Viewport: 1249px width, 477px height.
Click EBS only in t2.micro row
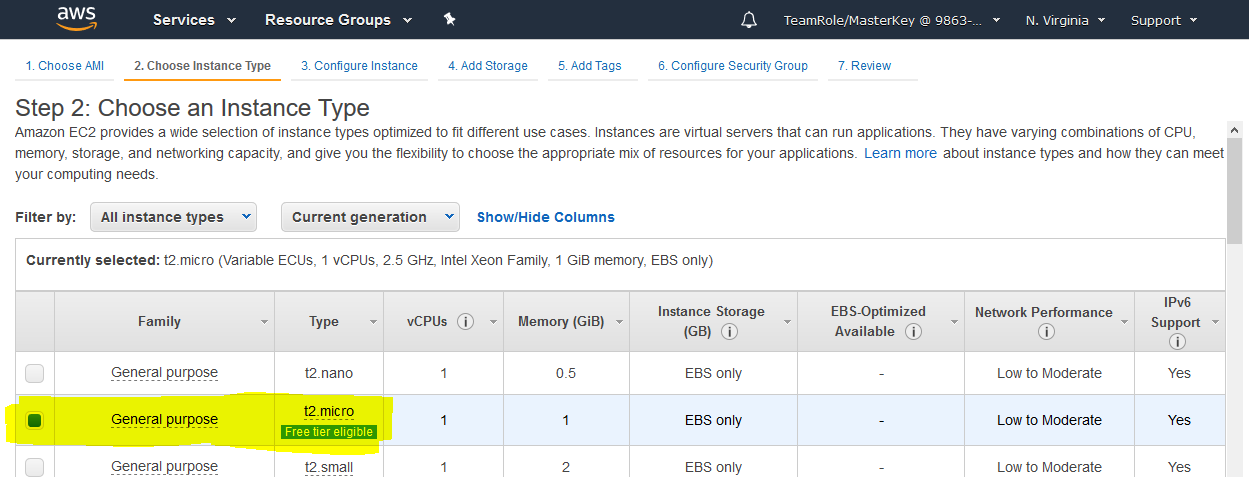pos(713,420)
